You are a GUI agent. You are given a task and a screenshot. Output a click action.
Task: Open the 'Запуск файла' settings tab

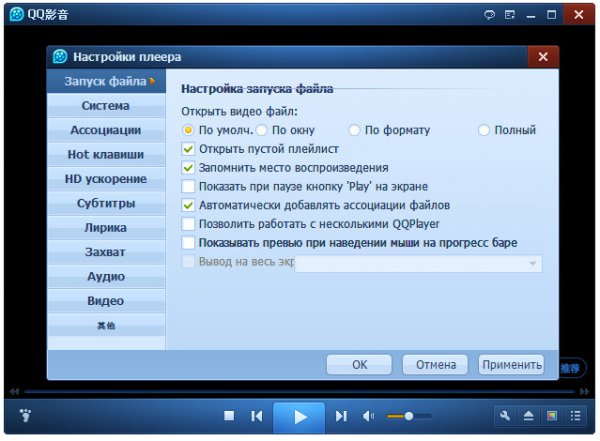pos(106,81)
